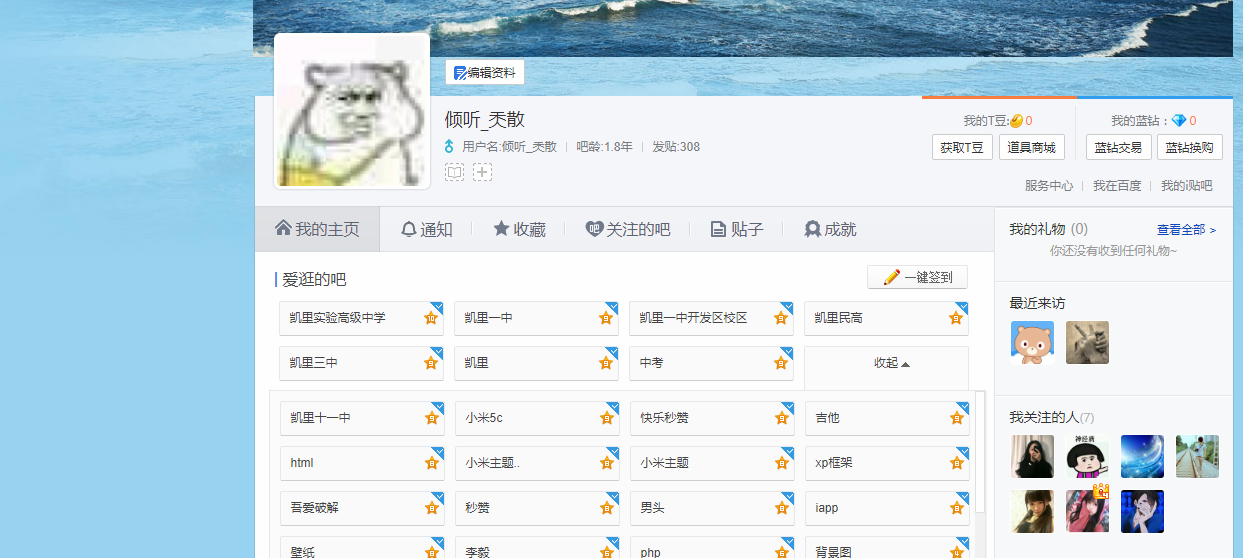
Task: Click the 获取T豆 button
Action: 962,147
